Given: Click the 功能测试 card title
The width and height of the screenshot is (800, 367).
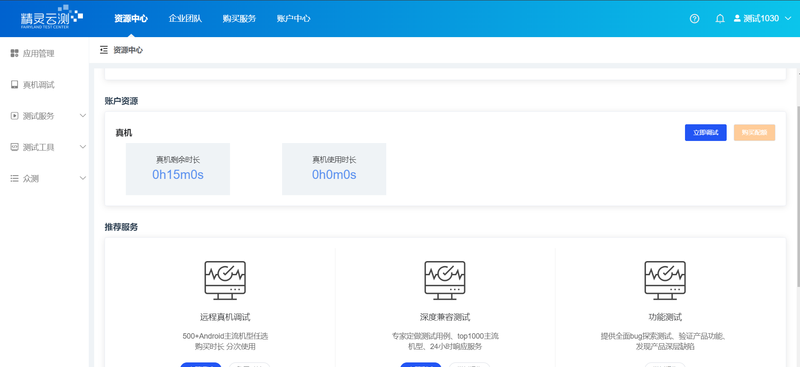Looking at the screenshot, I should 665,317.
